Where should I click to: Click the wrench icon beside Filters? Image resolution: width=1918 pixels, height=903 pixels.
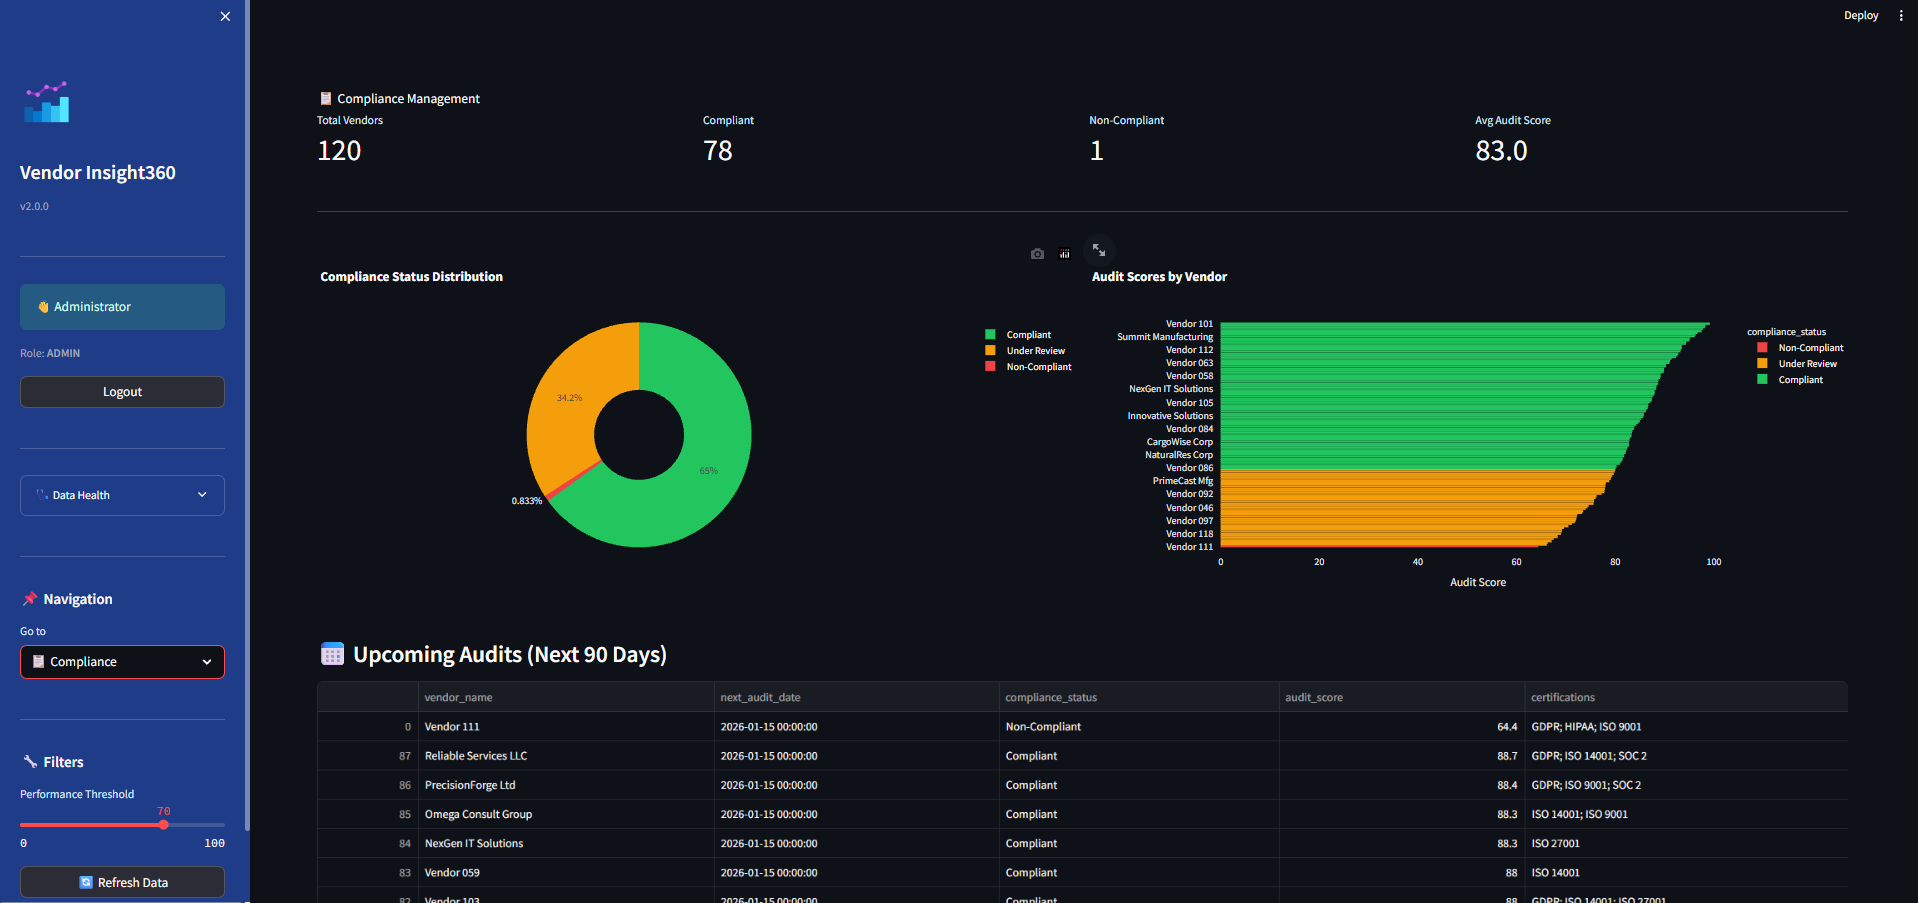pyautogui.click(x=30, y=762)
